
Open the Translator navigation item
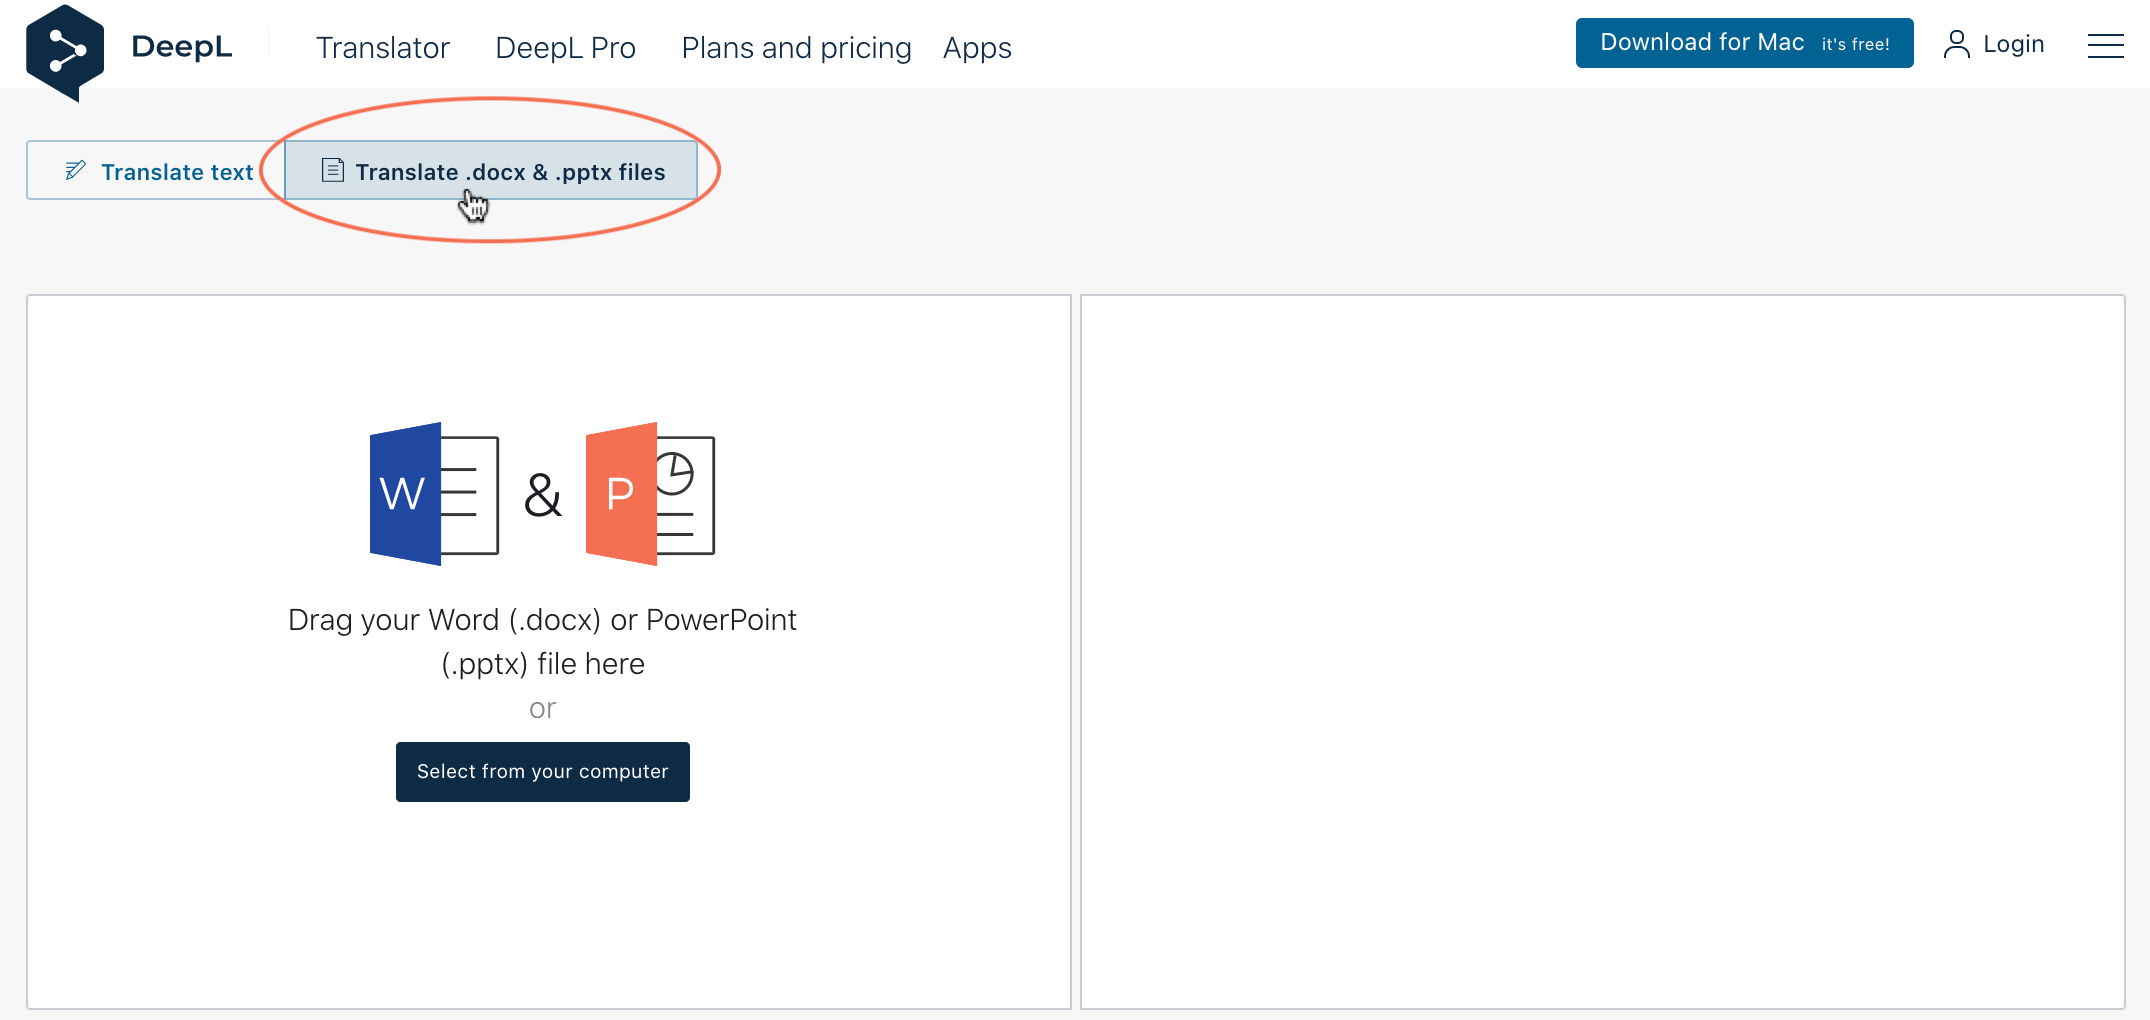click(x=382, y=48)
